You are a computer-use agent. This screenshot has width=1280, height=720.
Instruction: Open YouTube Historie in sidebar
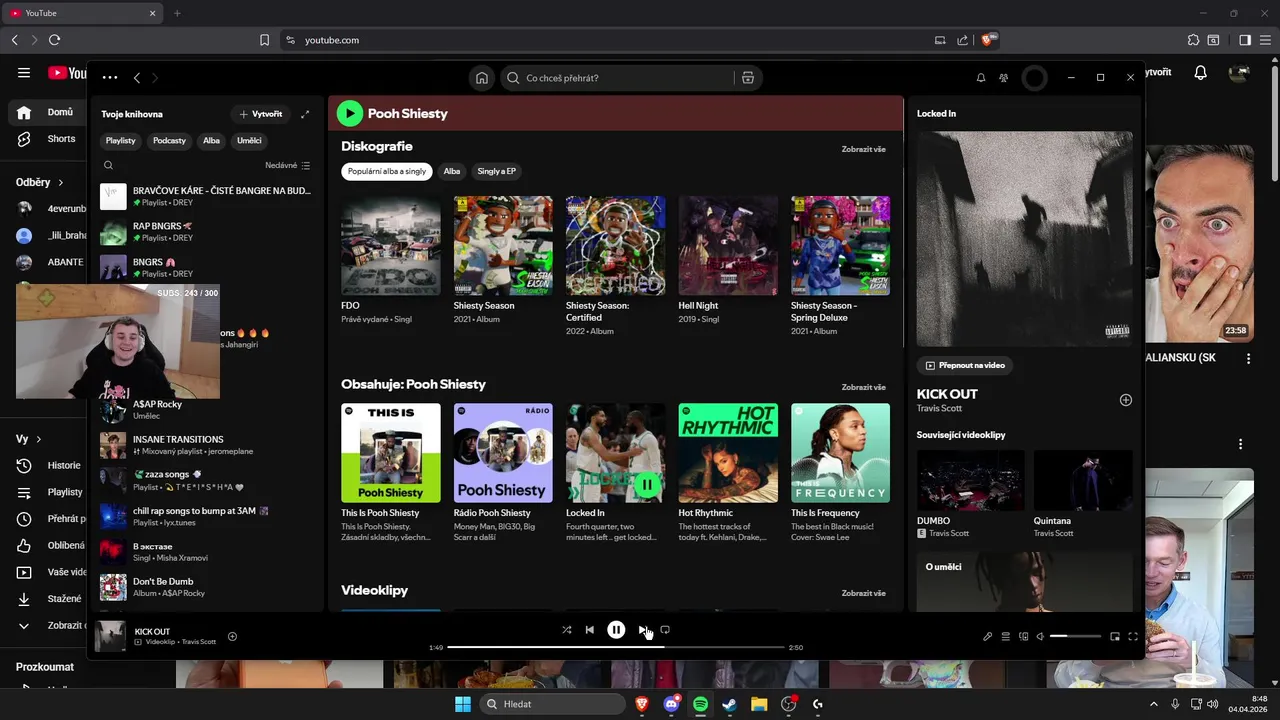50,465
